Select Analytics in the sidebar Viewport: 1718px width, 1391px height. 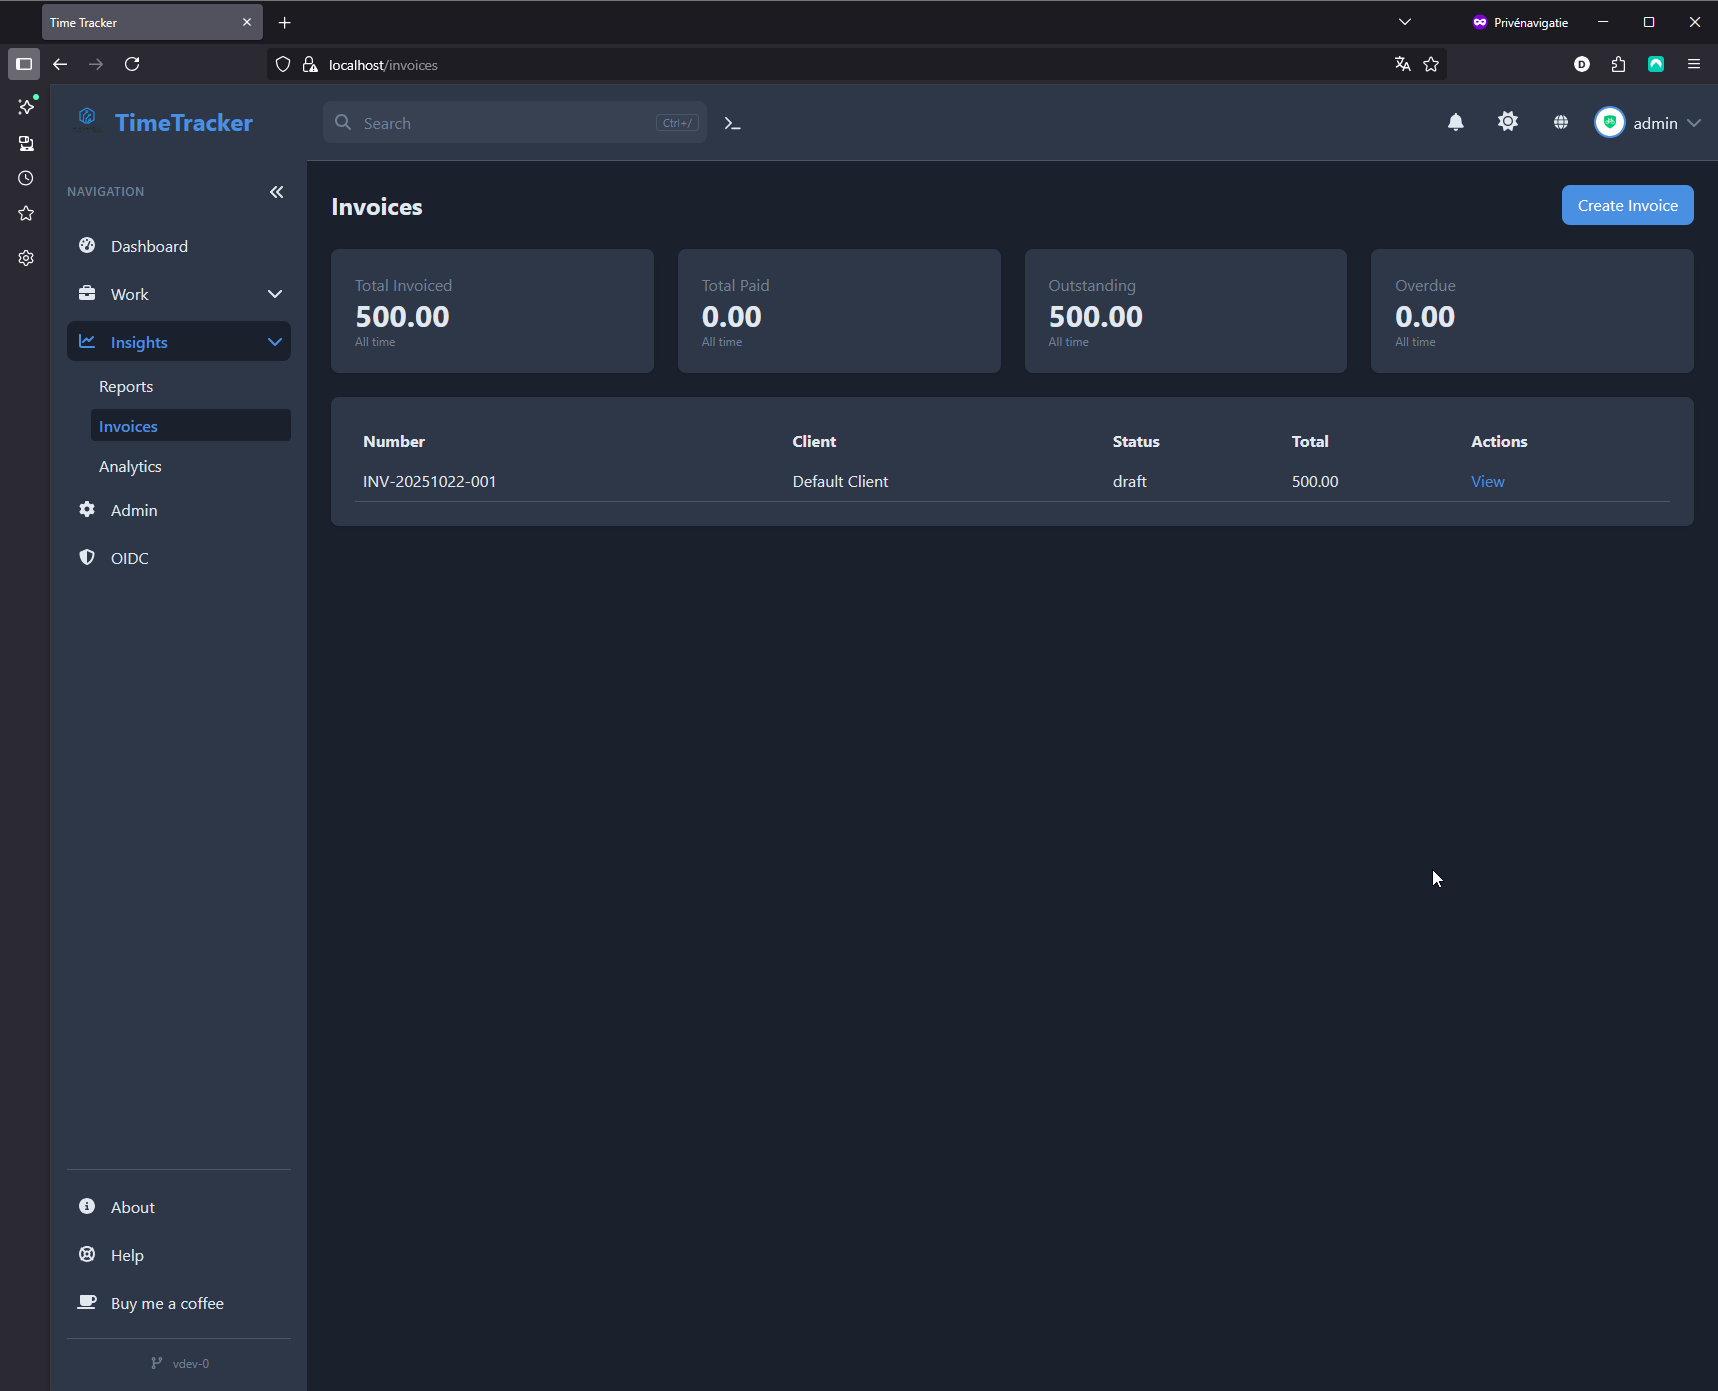(130, 467)
